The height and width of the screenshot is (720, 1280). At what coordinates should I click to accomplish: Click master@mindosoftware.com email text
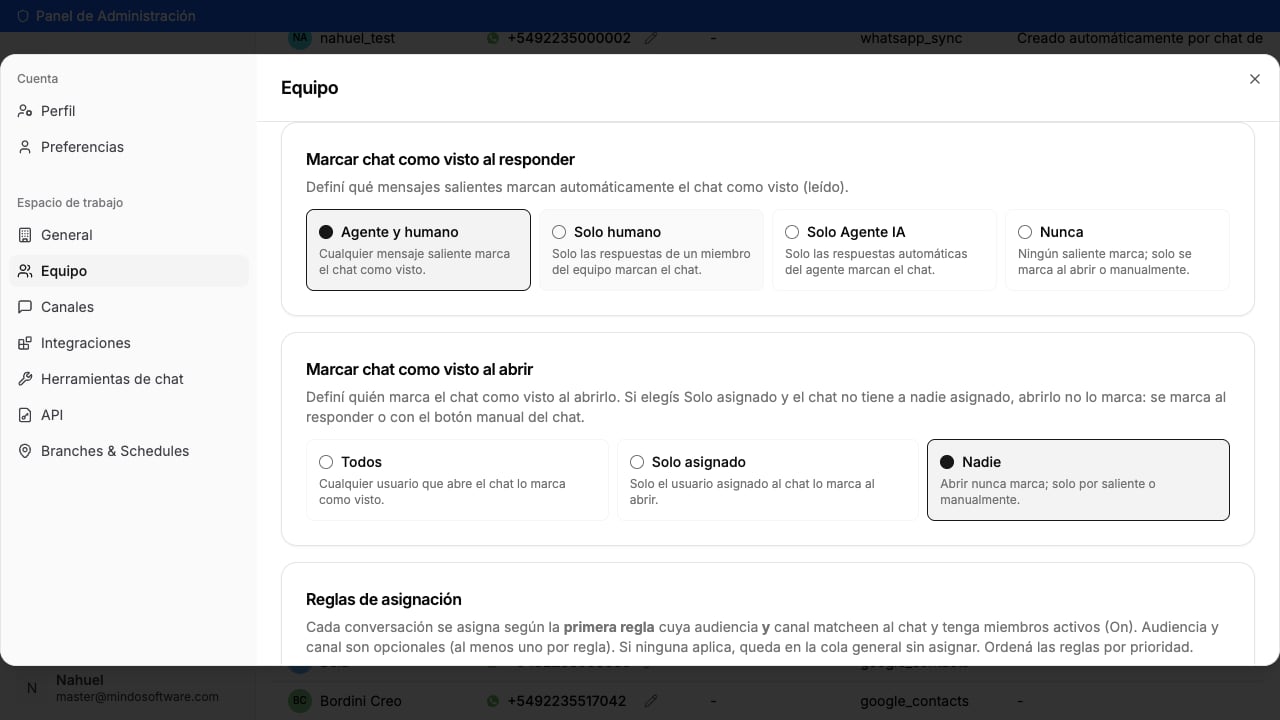pos(137,696)
